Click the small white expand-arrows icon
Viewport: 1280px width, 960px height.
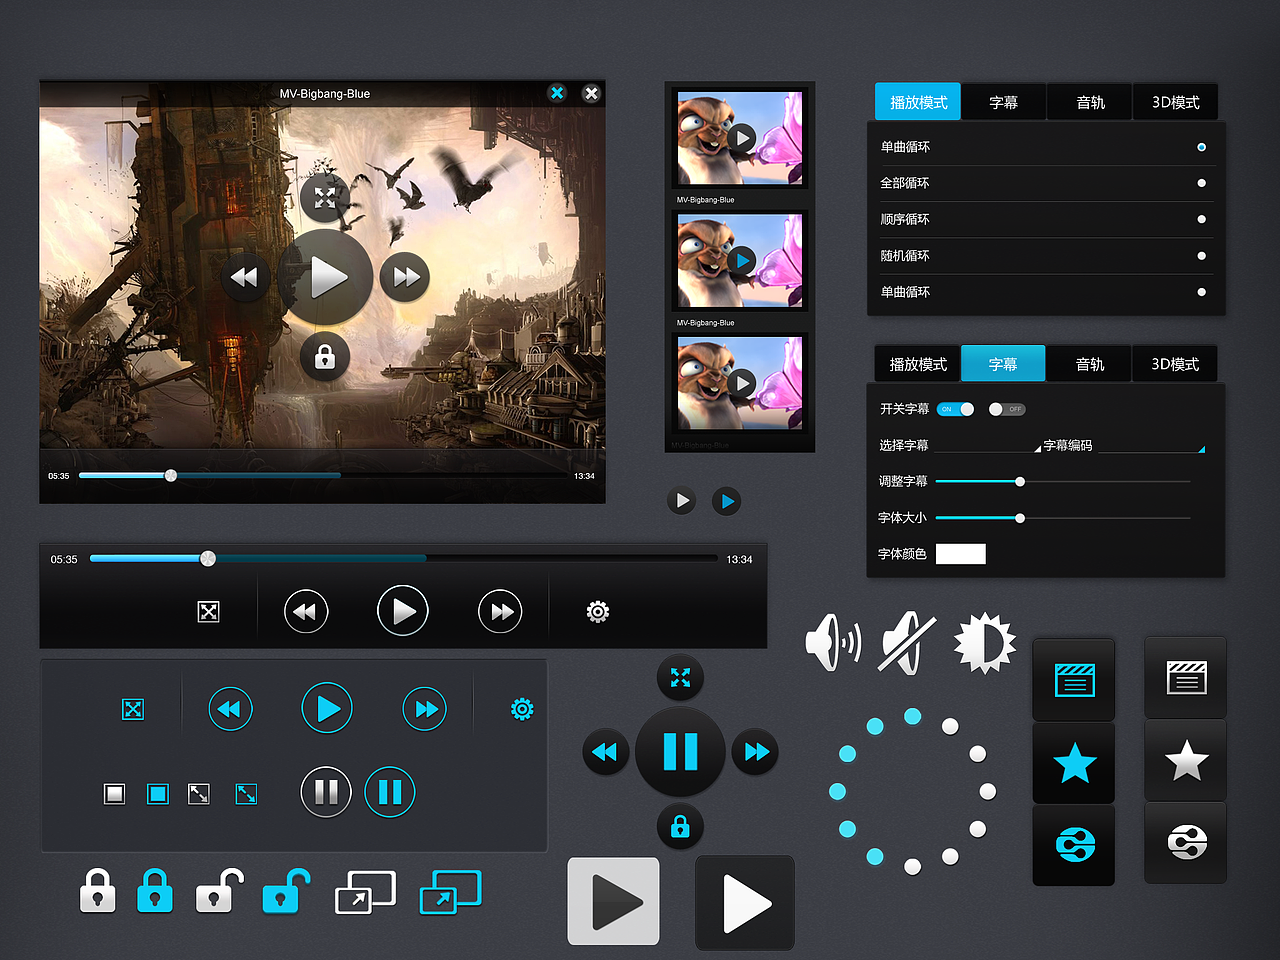[x=199, y=794]
